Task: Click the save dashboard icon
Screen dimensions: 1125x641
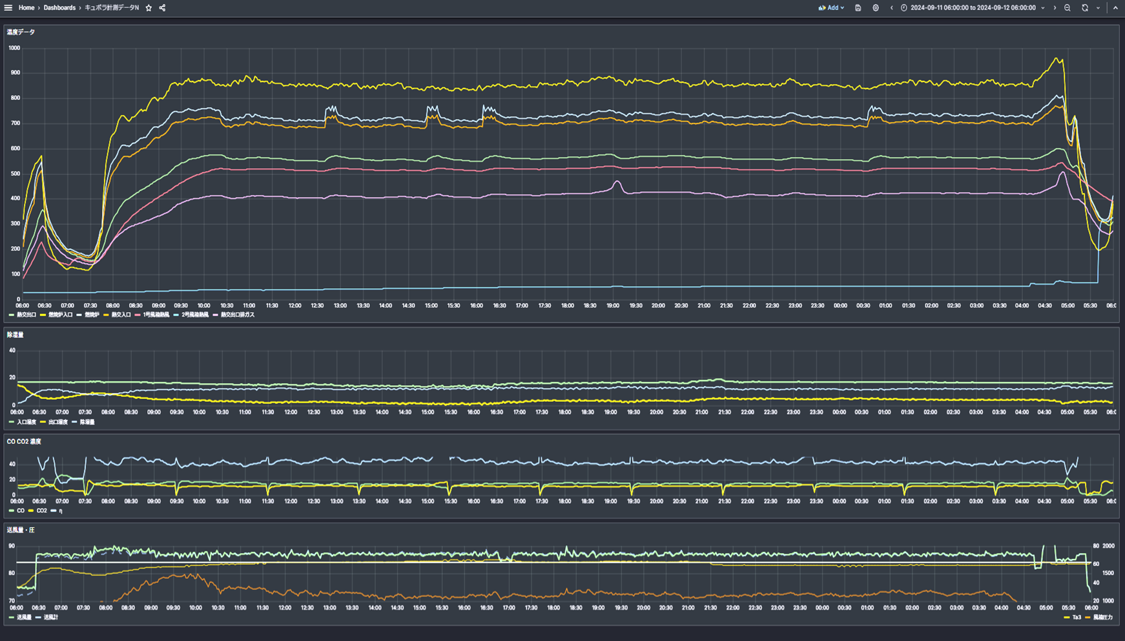Action: tap(858, 8)
